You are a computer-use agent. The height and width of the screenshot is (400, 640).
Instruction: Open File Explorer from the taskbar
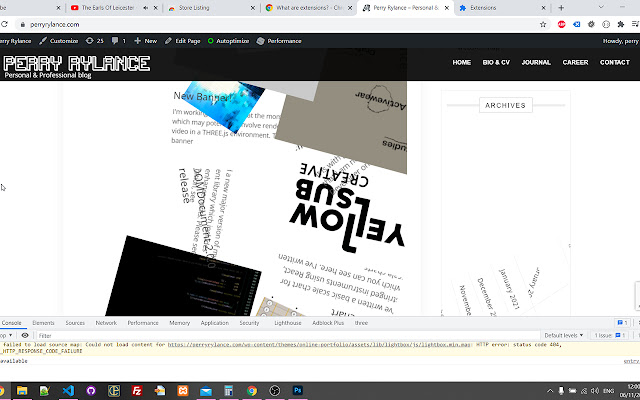point(22,391)
